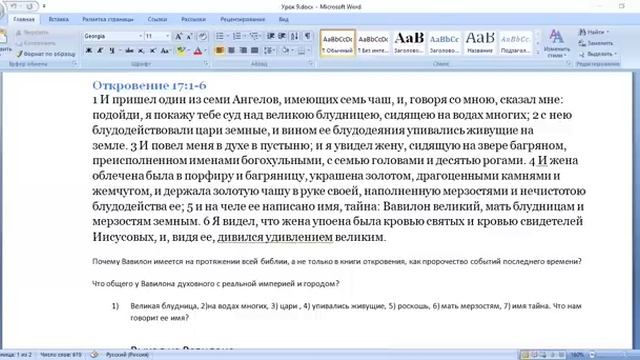Screen dimensions: 640x360
Task: Click Заменить (Replace) button
Action: coord(596,43)
